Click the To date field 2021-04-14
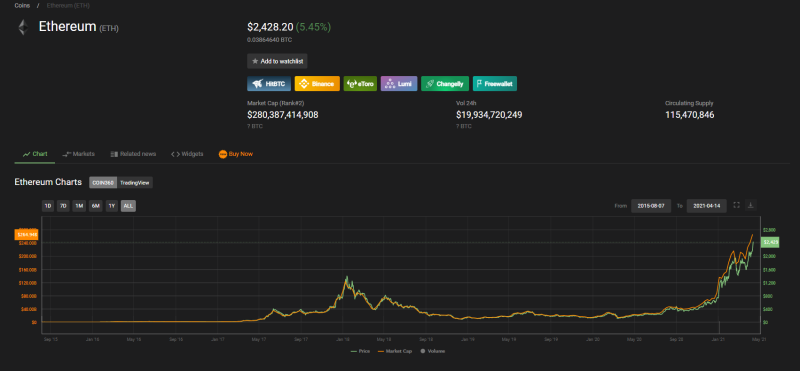This screenshot has width=800, height=371. click(x=707, y=206)
